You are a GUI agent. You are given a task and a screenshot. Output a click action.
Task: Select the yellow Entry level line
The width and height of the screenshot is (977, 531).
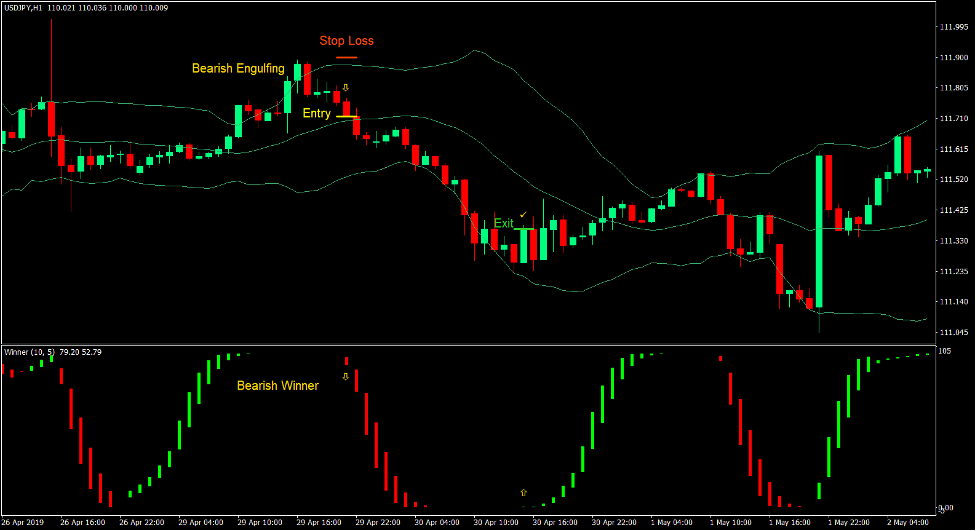point(347,117)
